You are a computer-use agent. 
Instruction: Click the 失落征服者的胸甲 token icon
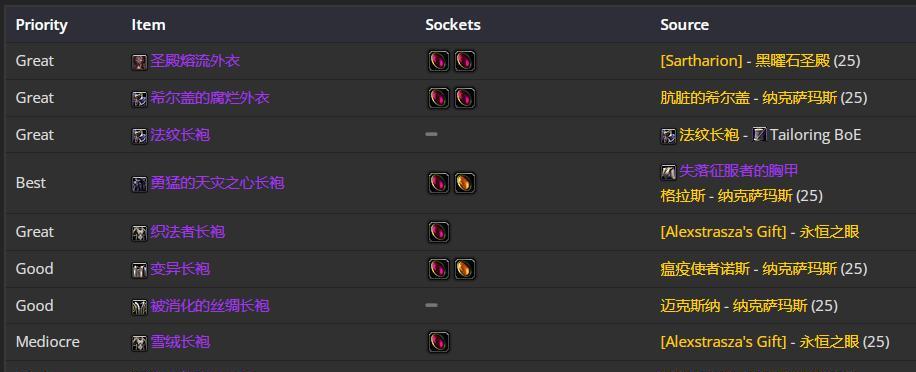coord(668,172)
